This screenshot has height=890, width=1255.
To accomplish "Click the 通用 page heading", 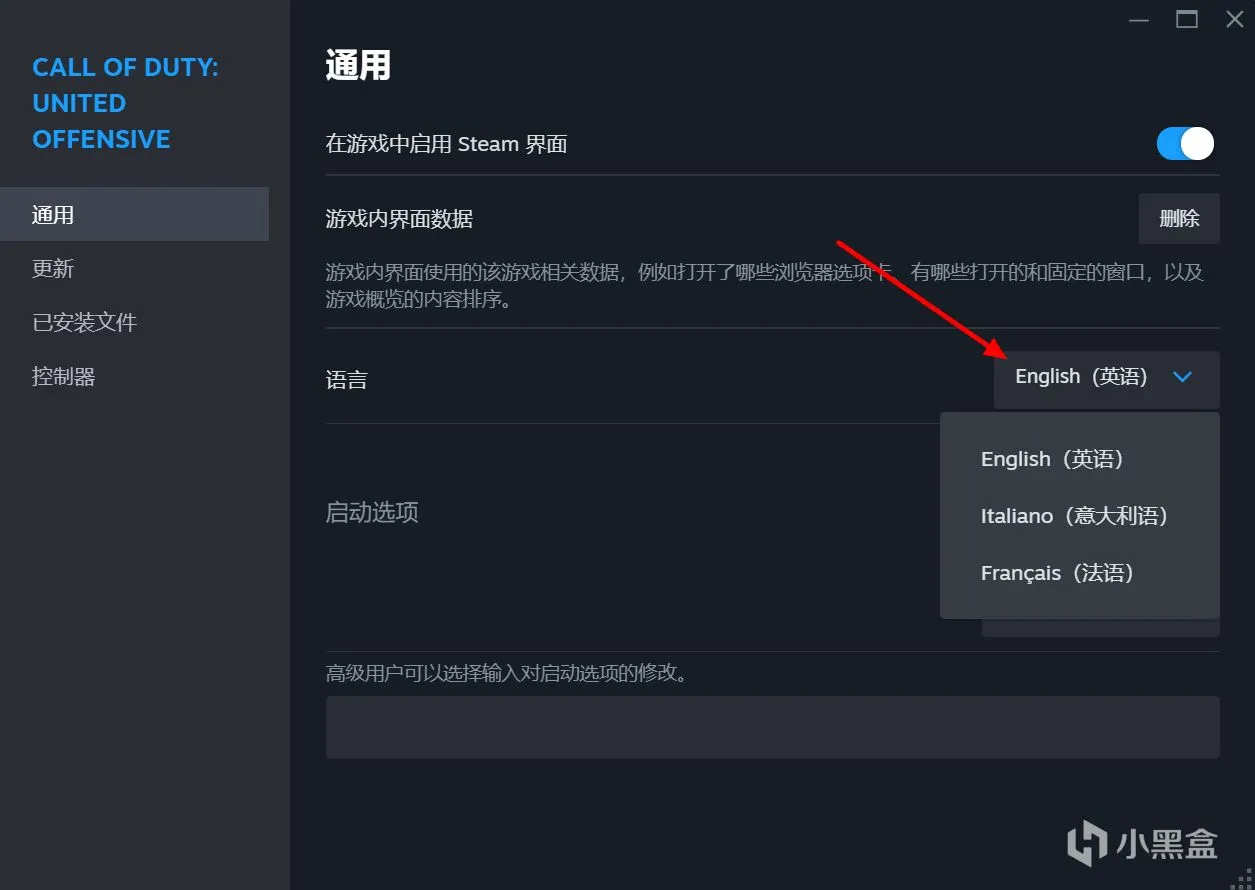I will tap(358, 67).
